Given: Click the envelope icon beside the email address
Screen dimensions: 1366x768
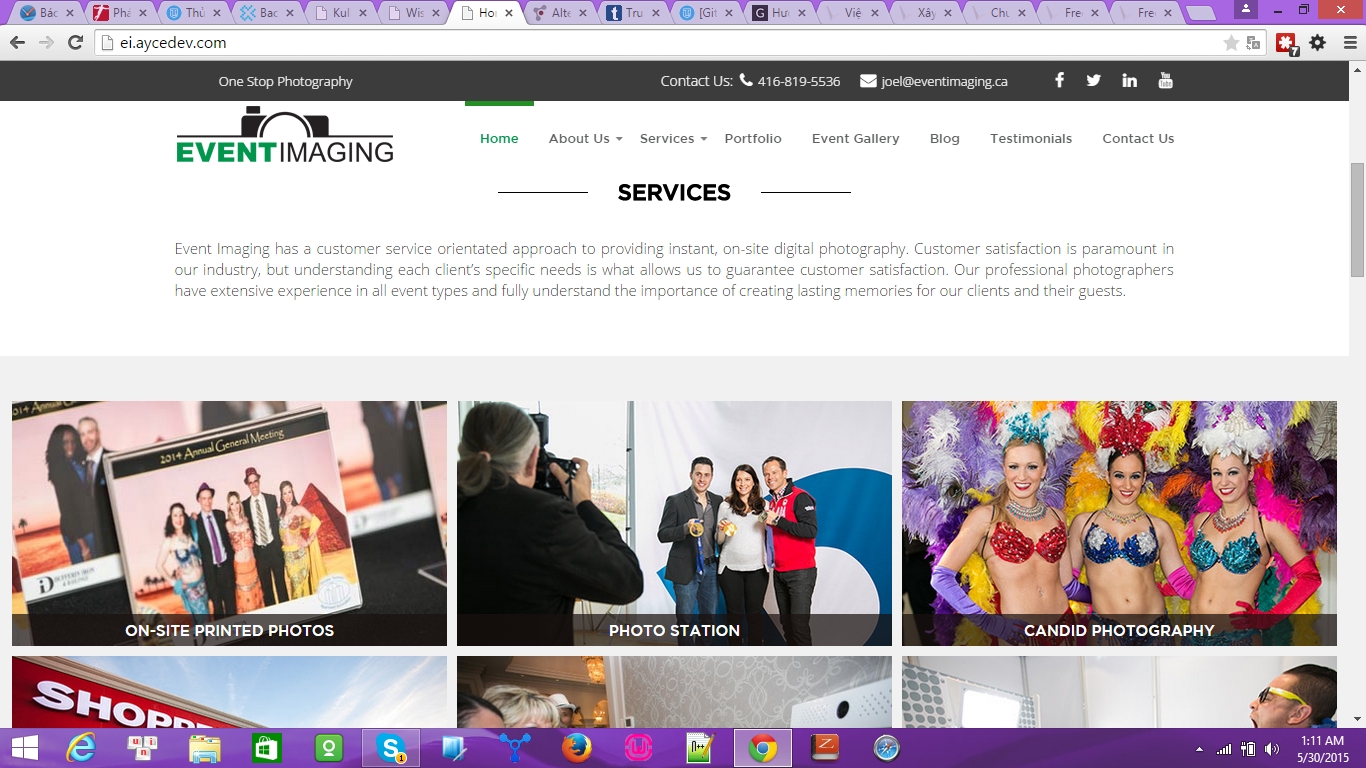Looking at the screenshot, I should (868, 80).
